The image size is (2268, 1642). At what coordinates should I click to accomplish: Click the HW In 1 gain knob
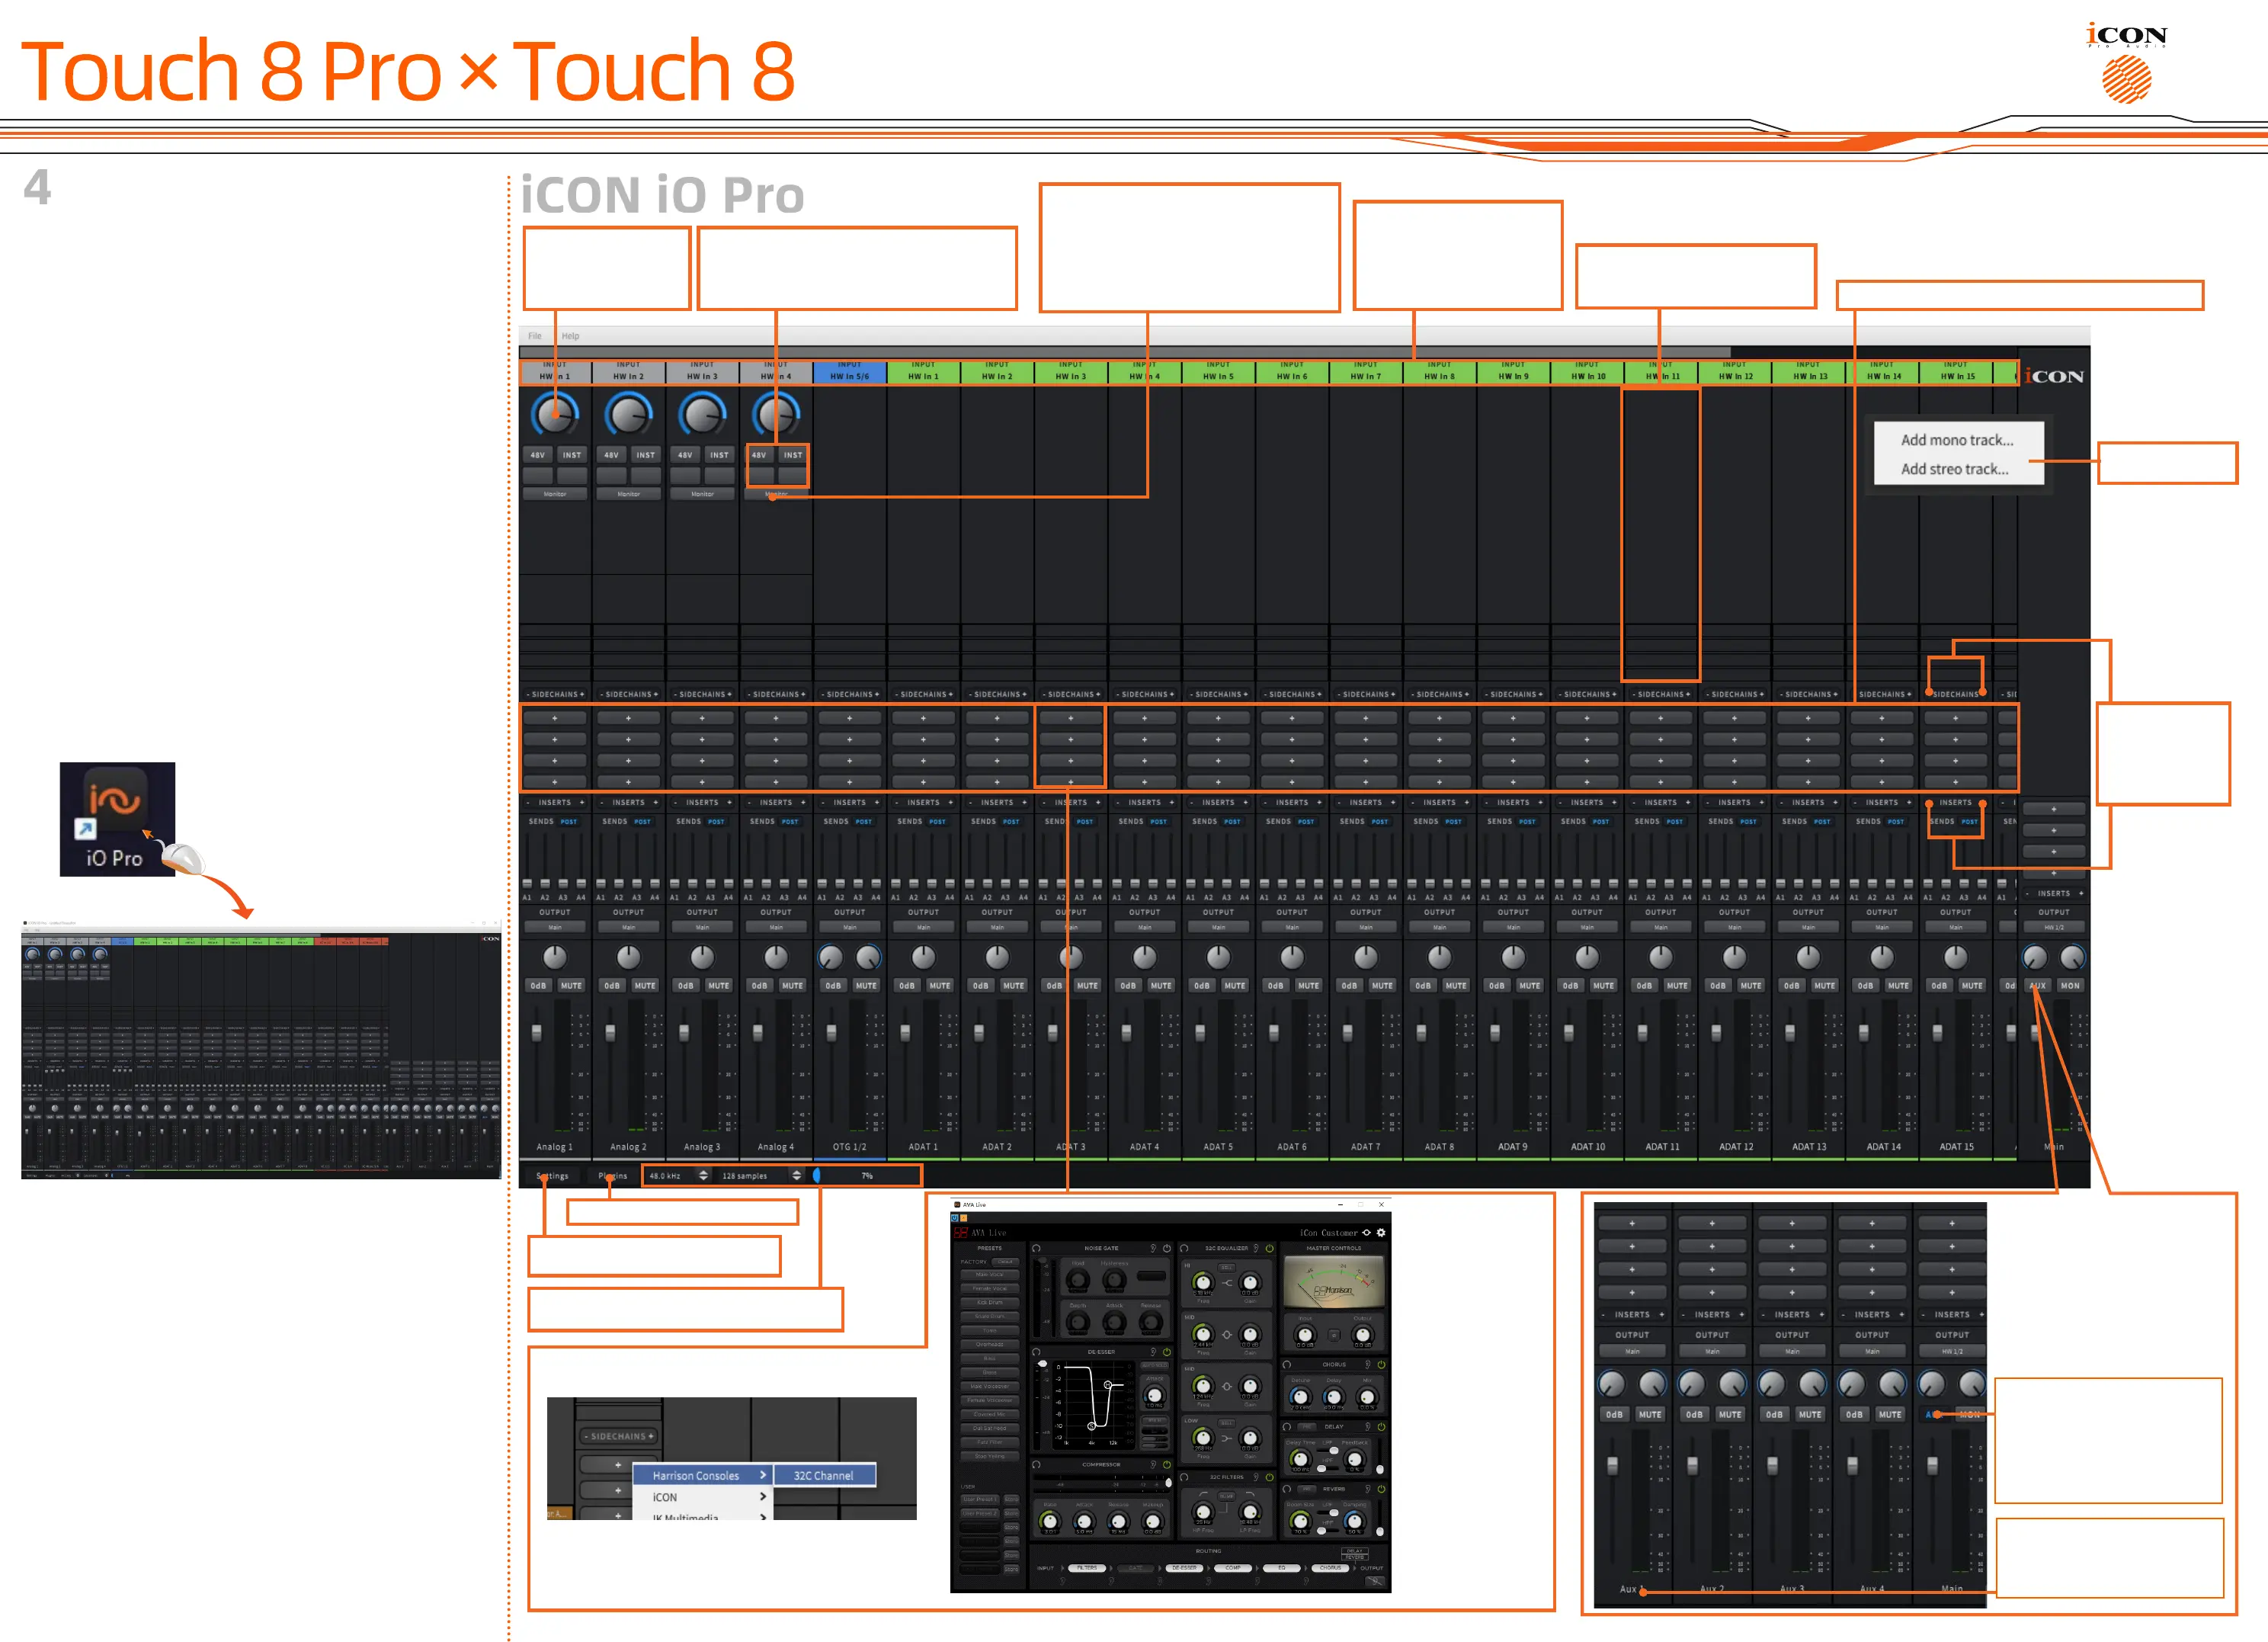coord(555,413)
